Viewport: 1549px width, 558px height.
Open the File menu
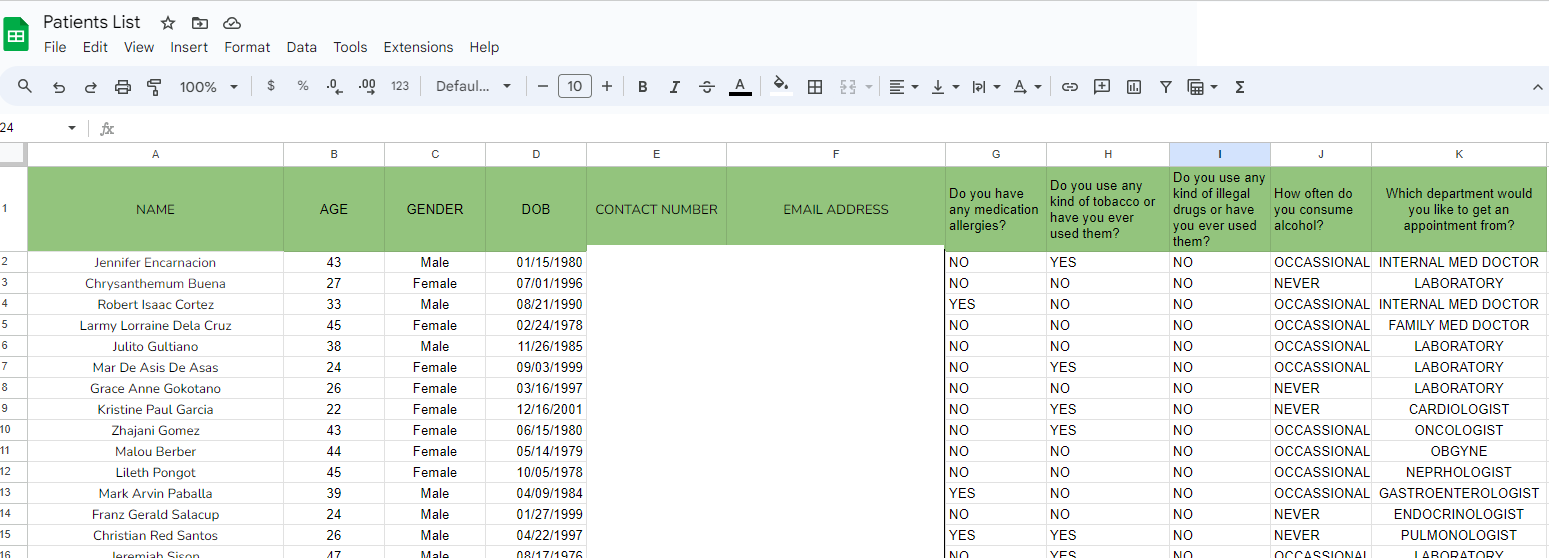coord(55,47)
